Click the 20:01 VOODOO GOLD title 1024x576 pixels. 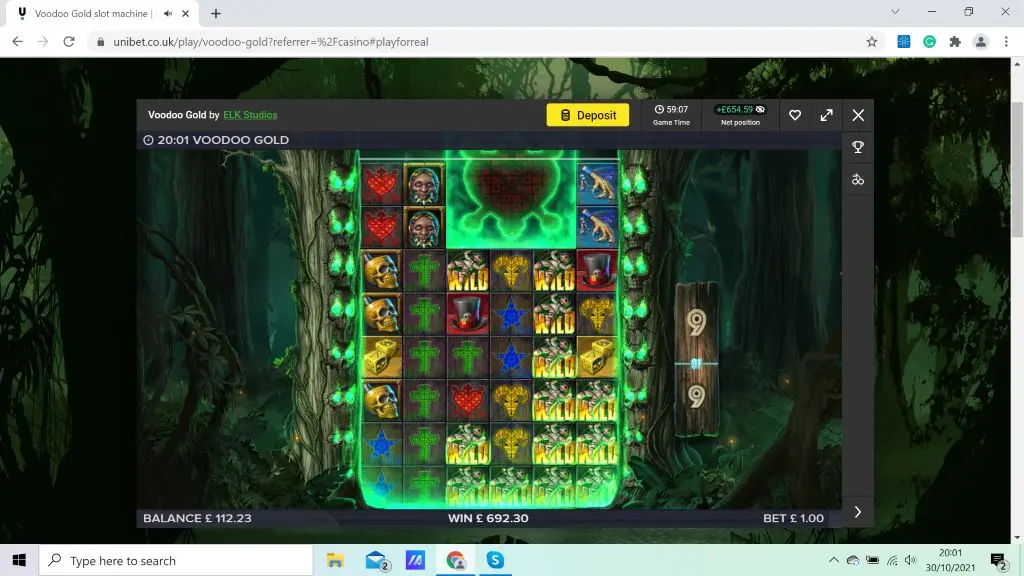[x=216, y=140]
